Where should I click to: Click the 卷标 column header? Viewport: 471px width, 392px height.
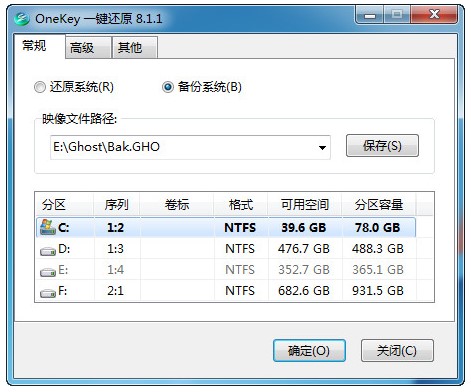click(x=177, y=204)
